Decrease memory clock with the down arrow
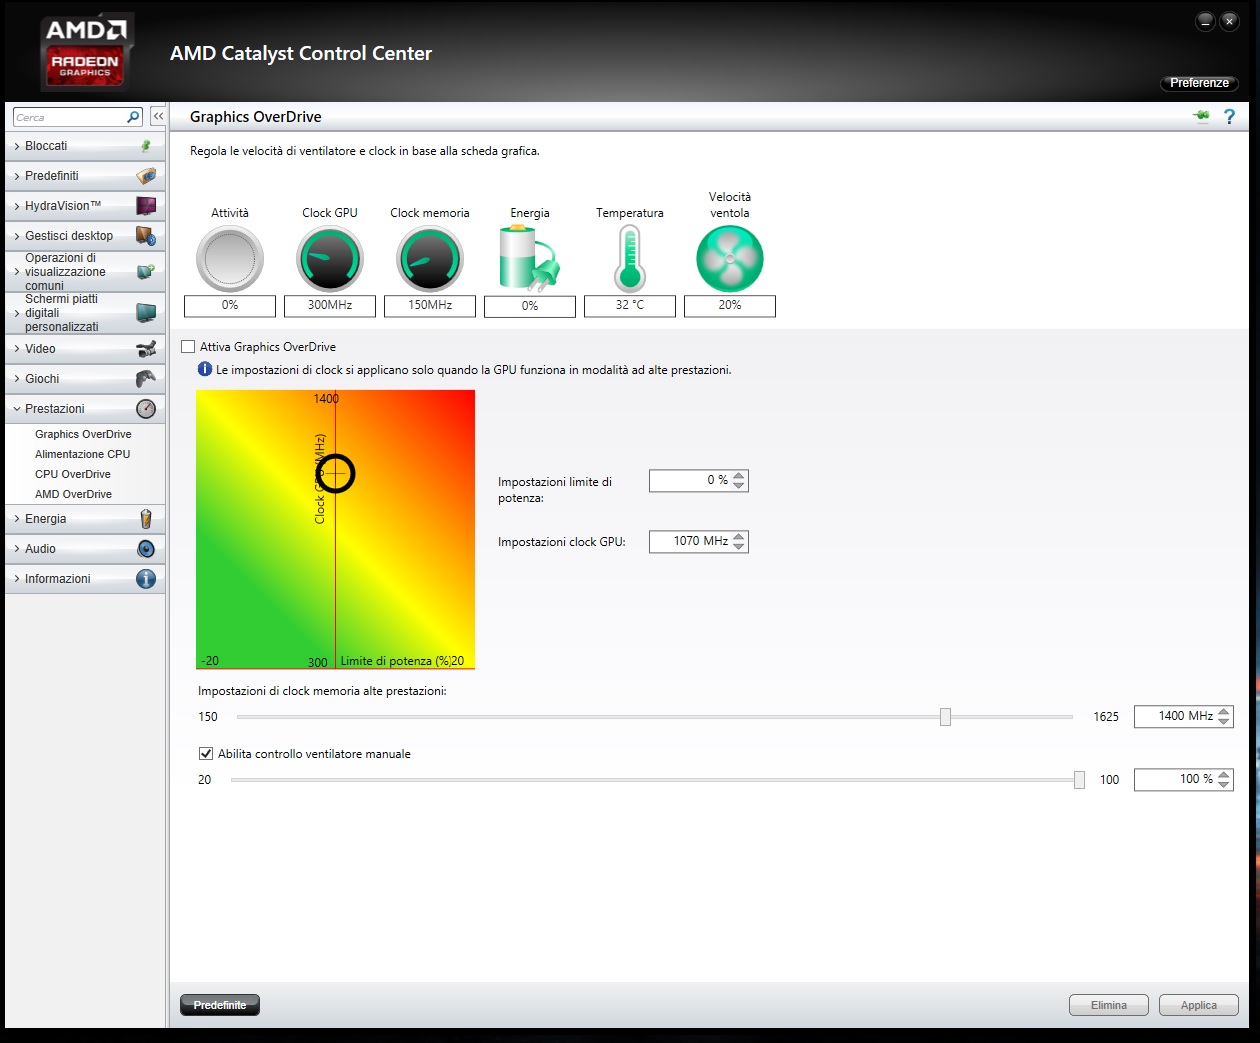 [1224, 722]
